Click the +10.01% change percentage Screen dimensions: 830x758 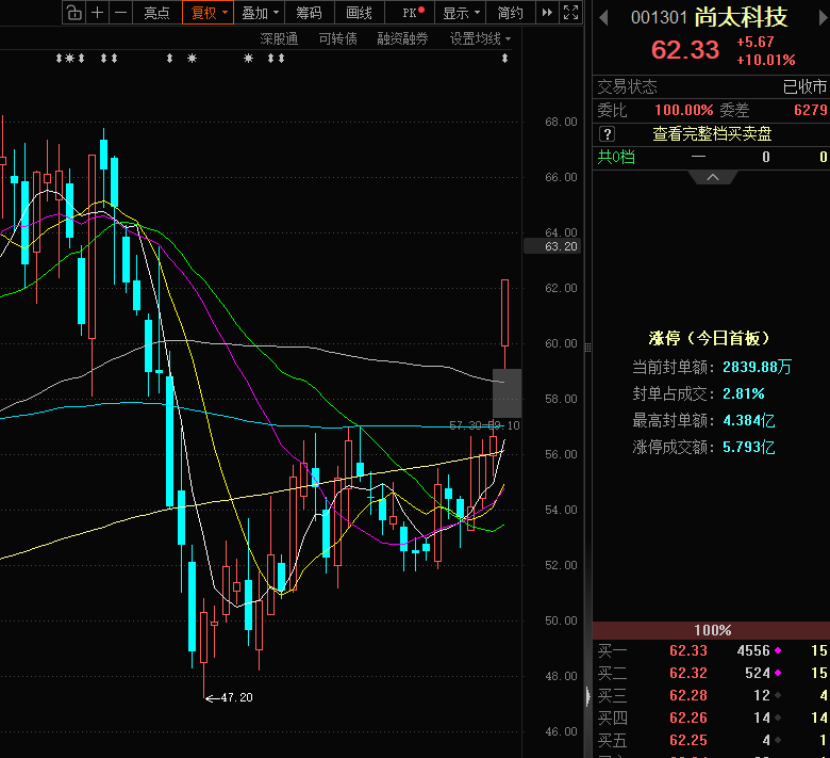point(766,60)
